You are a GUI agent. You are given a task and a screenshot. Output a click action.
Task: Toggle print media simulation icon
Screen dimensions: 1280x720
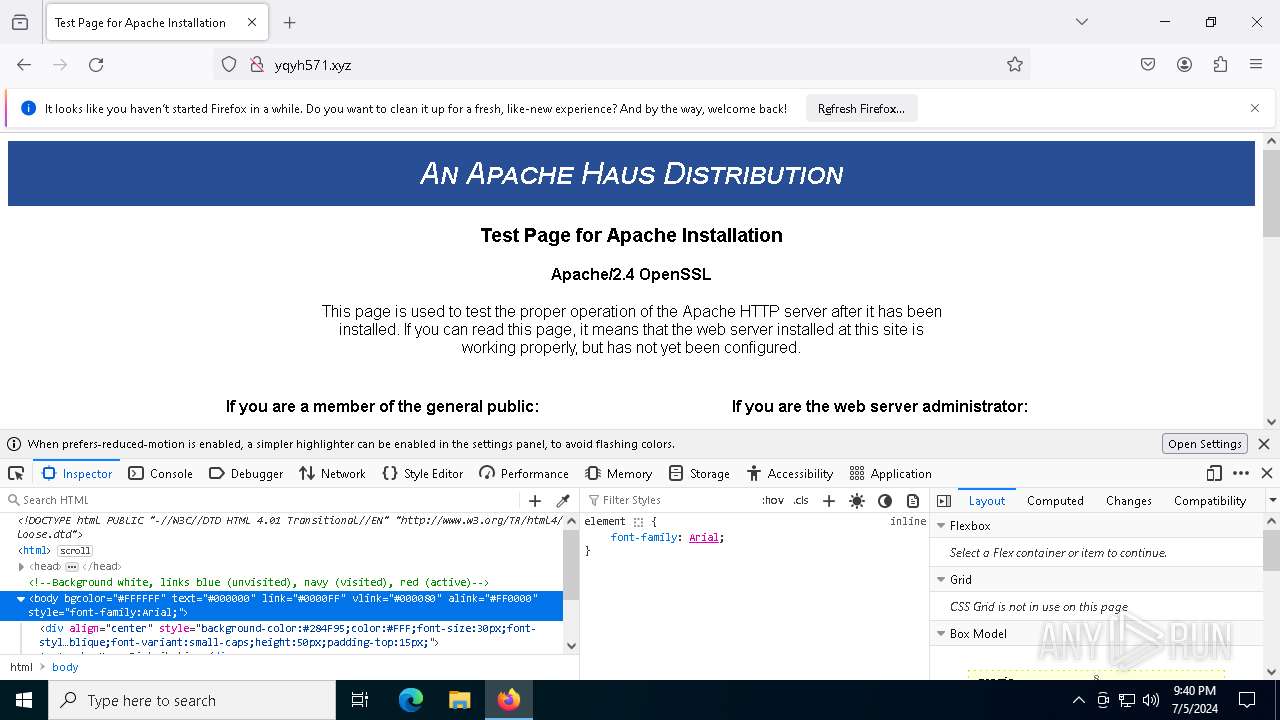[x=913, y=500]
